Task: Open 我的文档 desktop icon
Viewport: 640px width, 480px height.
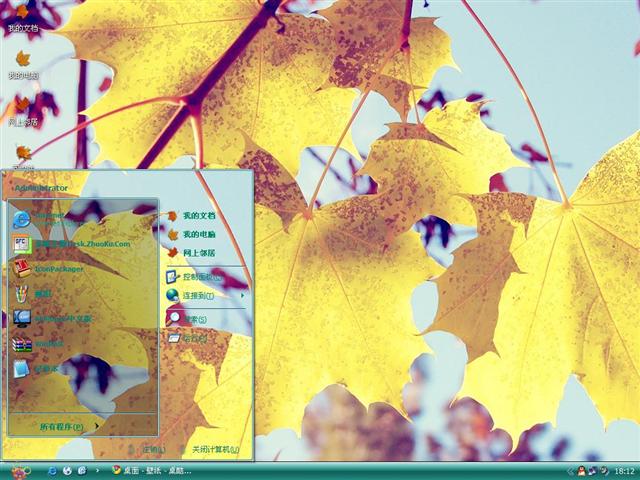Action: pos(23,18)
